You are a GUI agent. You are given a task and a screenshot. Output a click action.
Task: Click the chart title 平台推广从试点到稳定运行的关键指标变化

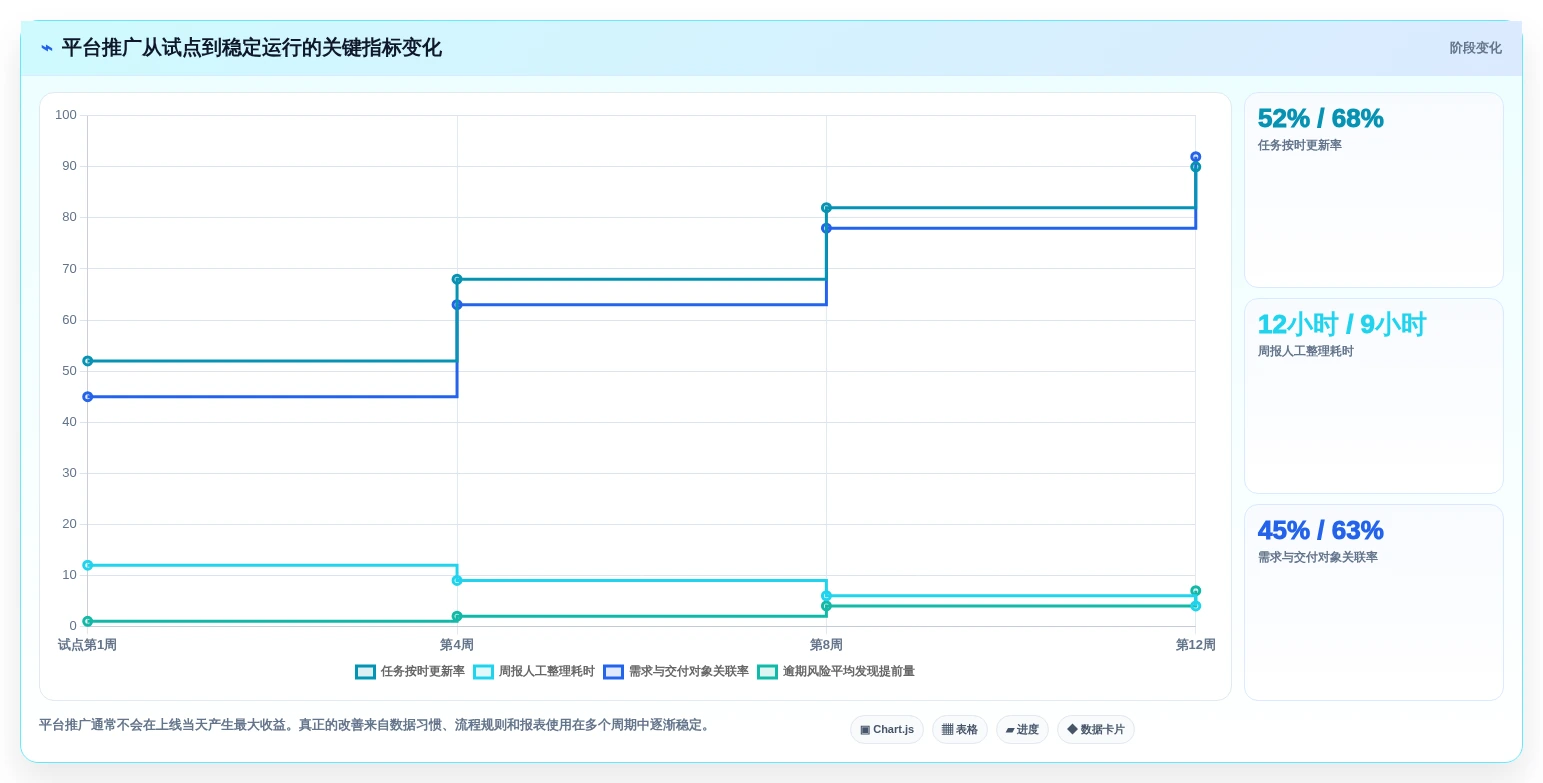pyautogui.click(x=251, y=48)
